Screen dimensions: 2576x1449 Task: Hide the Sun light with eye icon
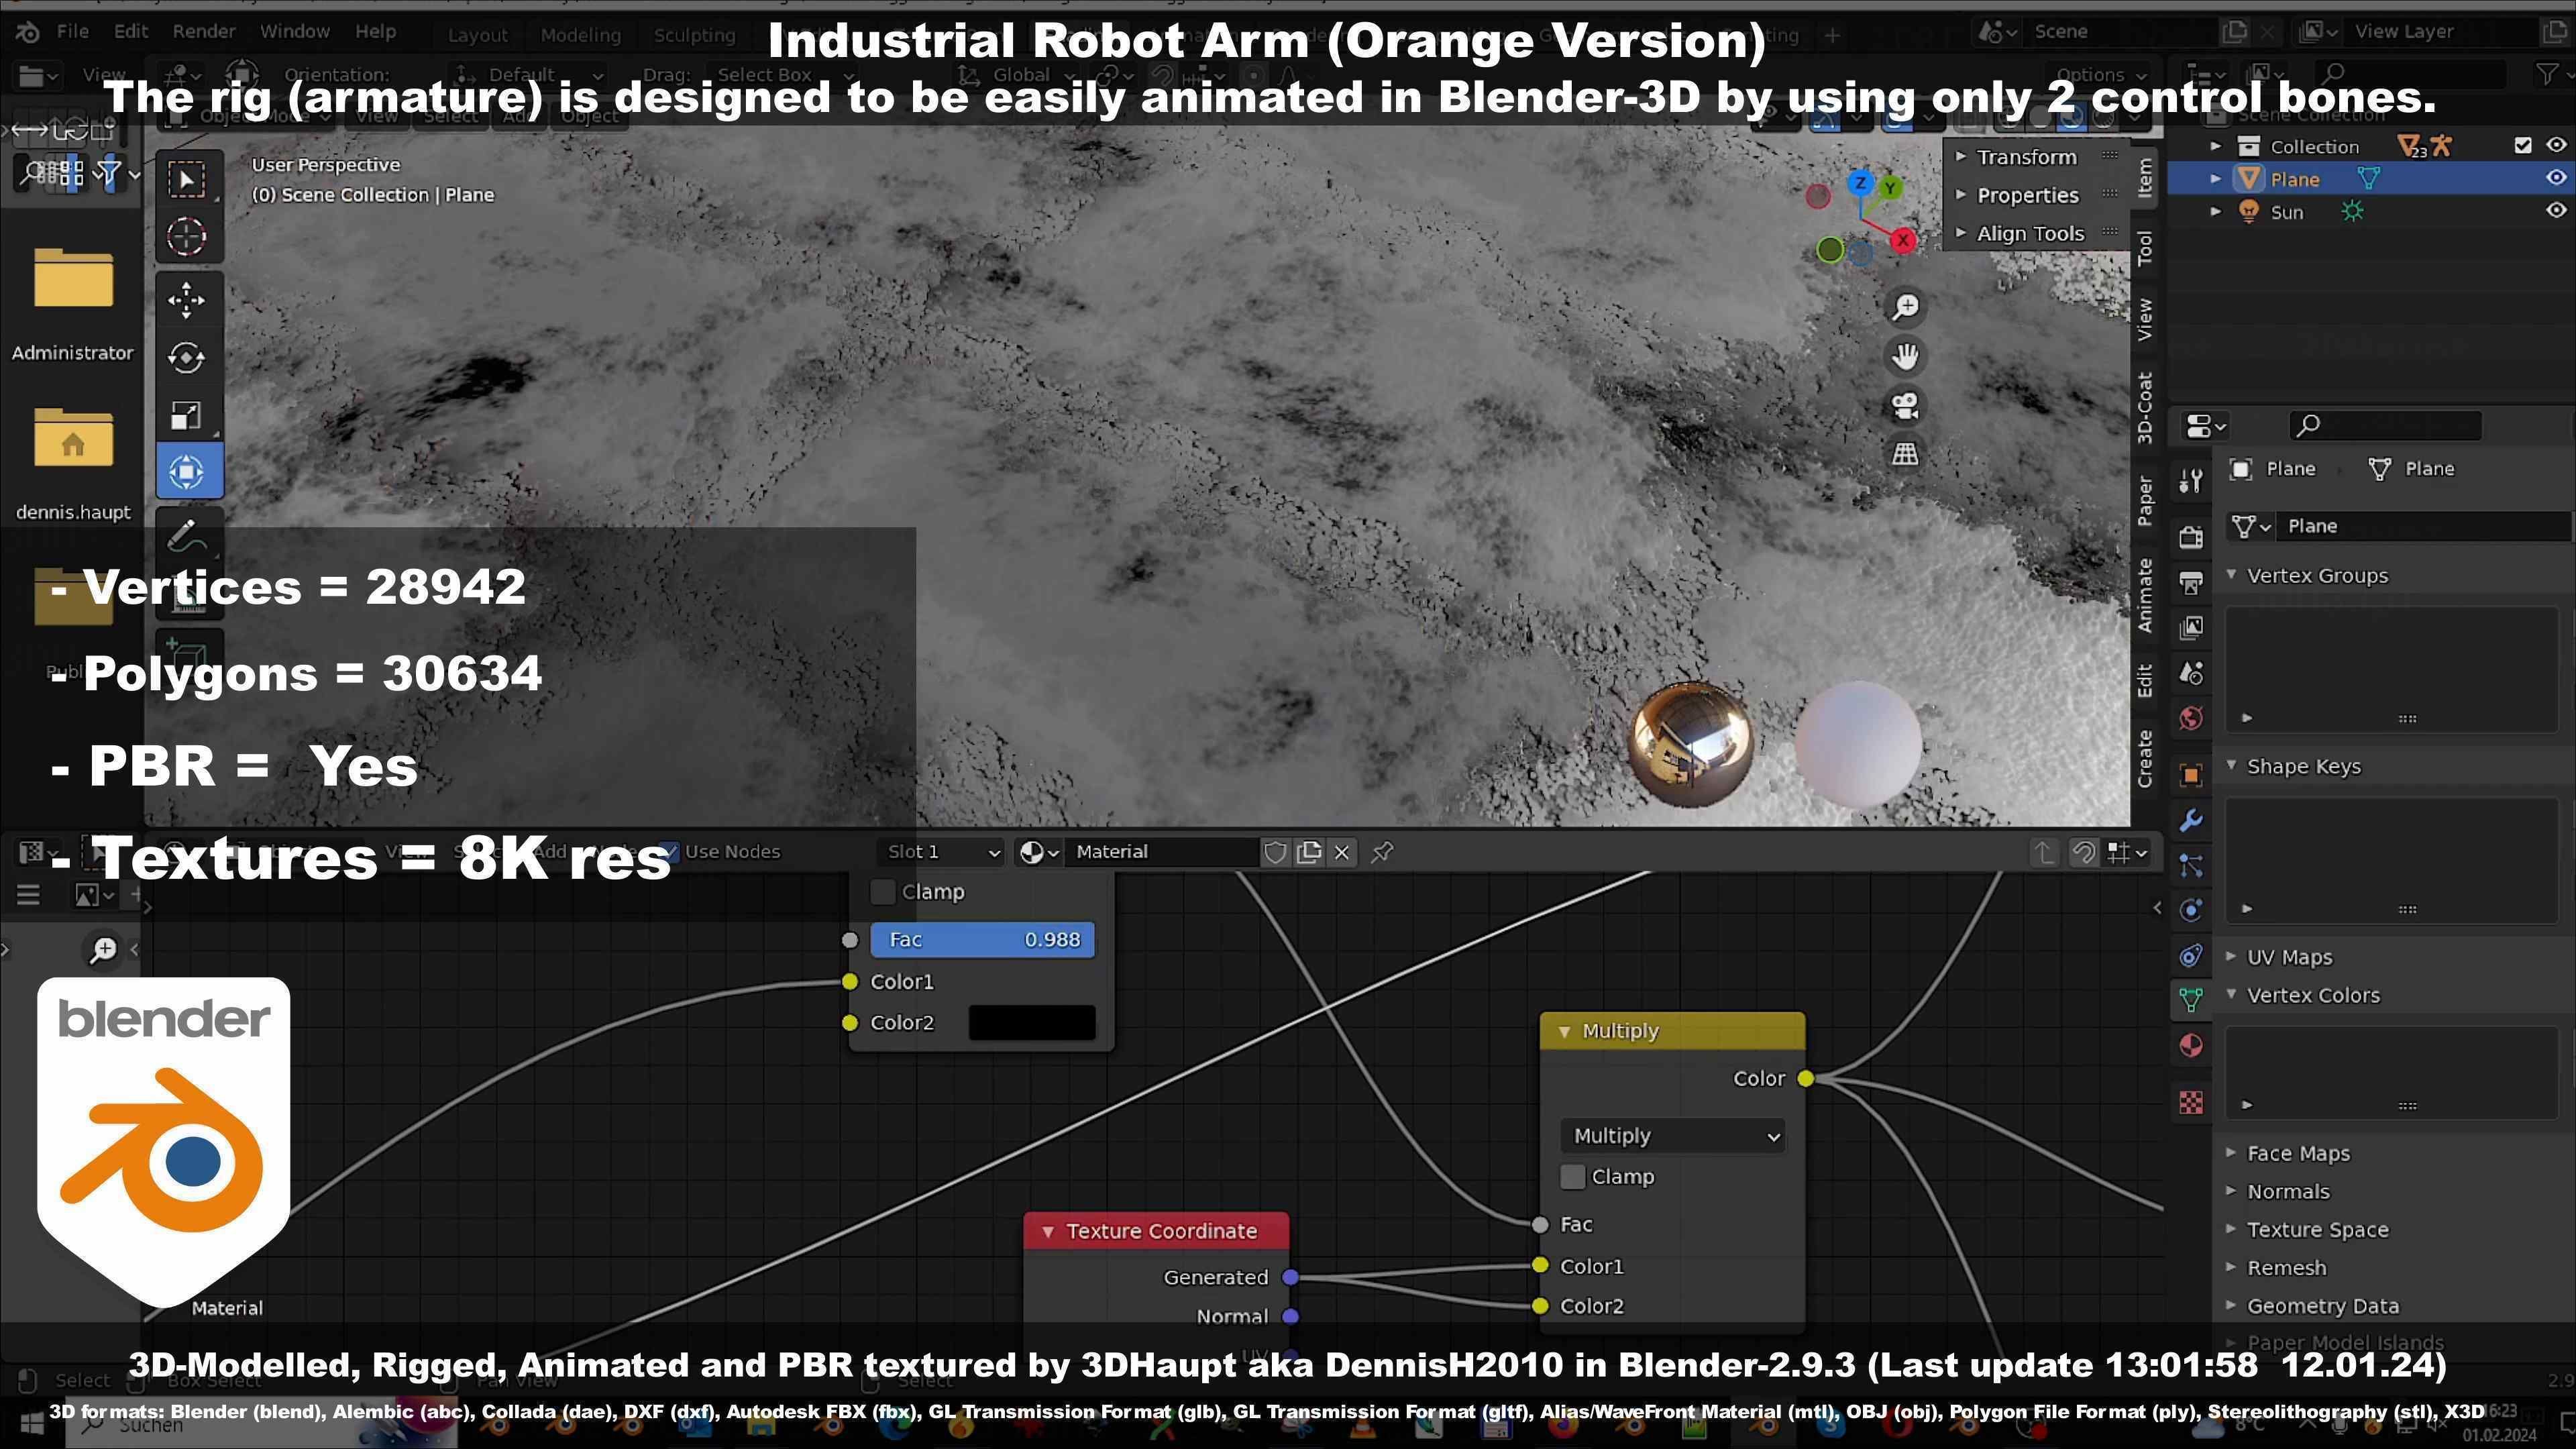pyautogui.click(x=2555, y=210)
